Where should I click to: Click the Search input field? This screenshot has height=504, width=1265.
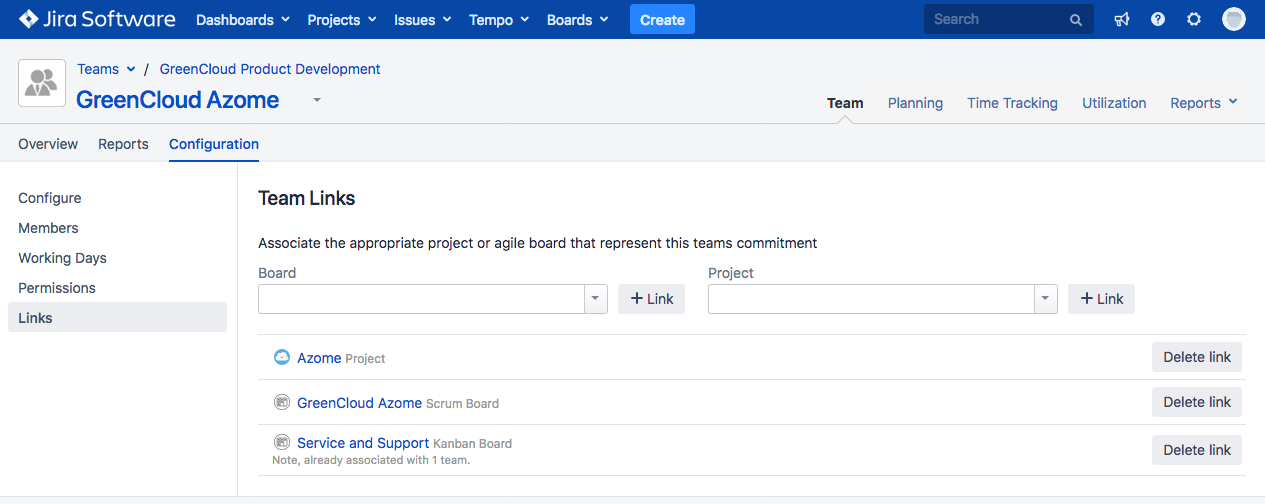(x=995, y=19)
